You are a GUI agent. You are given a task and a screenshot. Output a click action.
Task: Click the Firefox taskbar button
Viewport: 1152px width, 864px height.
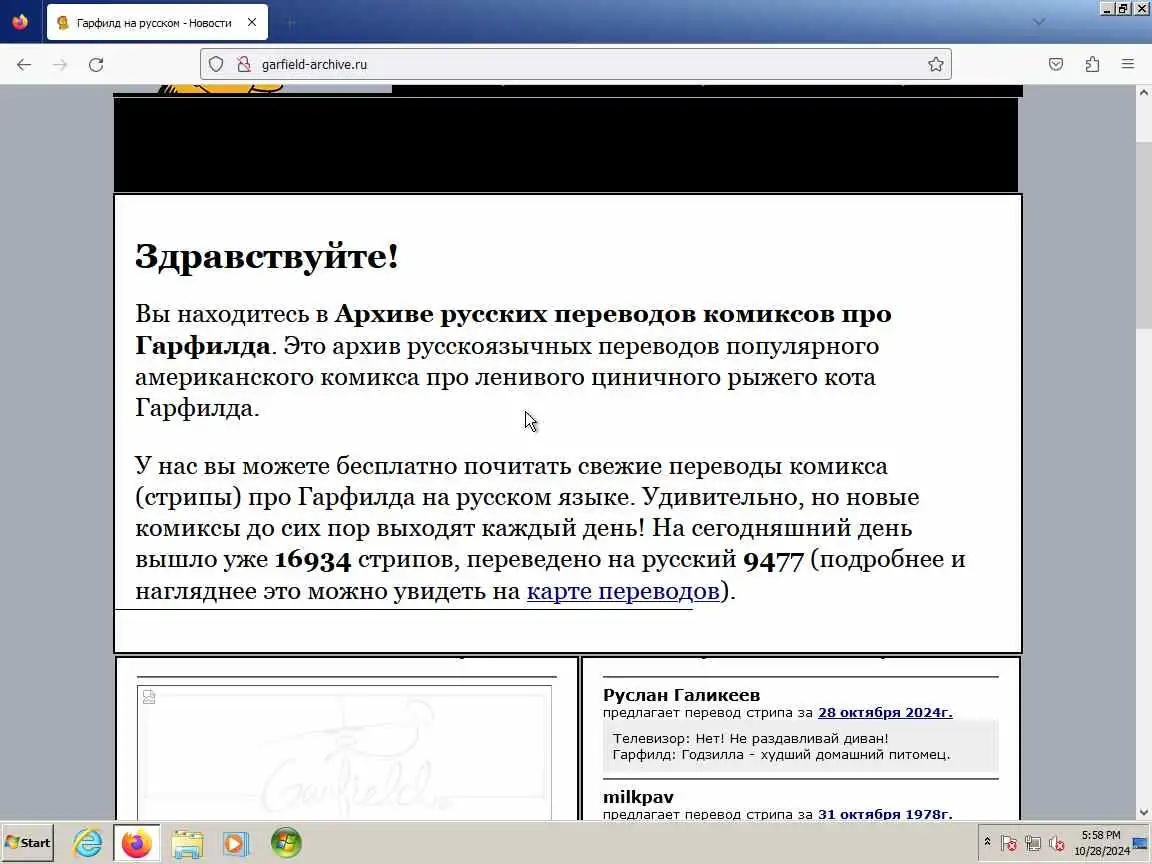point(137,843)
